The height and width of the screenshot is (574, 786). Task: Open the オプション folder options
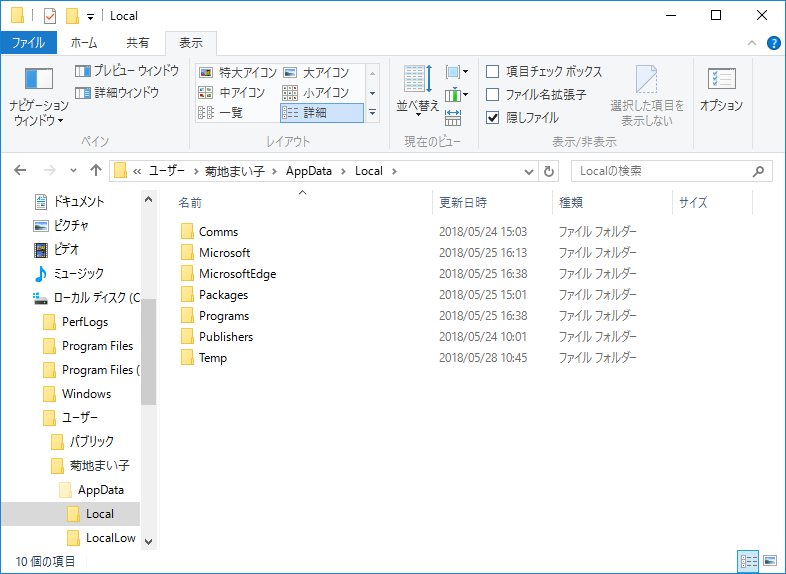(721, 88)
